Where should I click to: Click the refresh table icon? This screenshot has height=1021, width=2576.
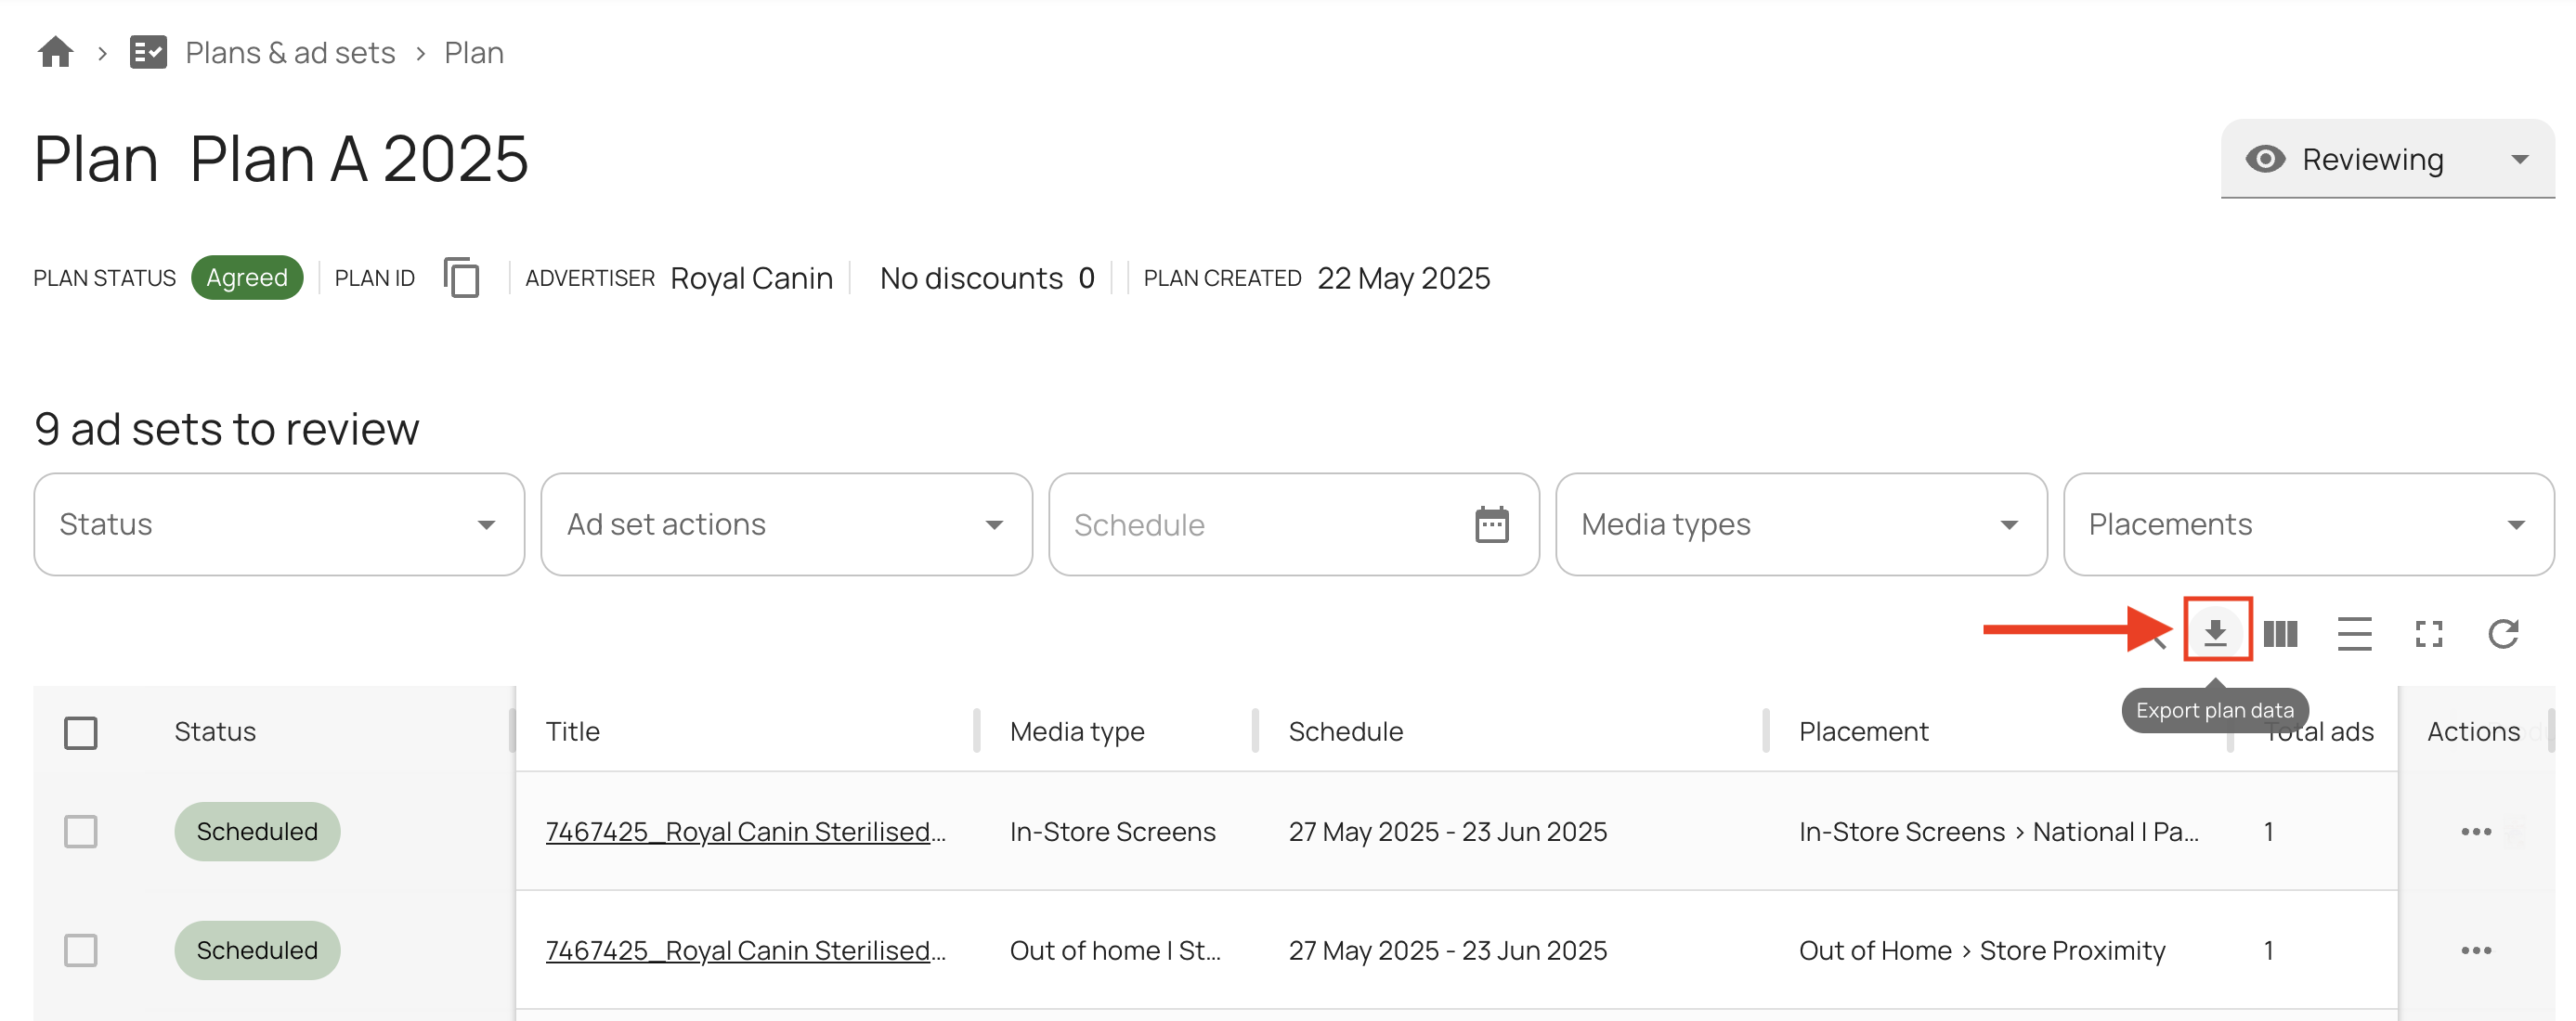coord(2502,634)
